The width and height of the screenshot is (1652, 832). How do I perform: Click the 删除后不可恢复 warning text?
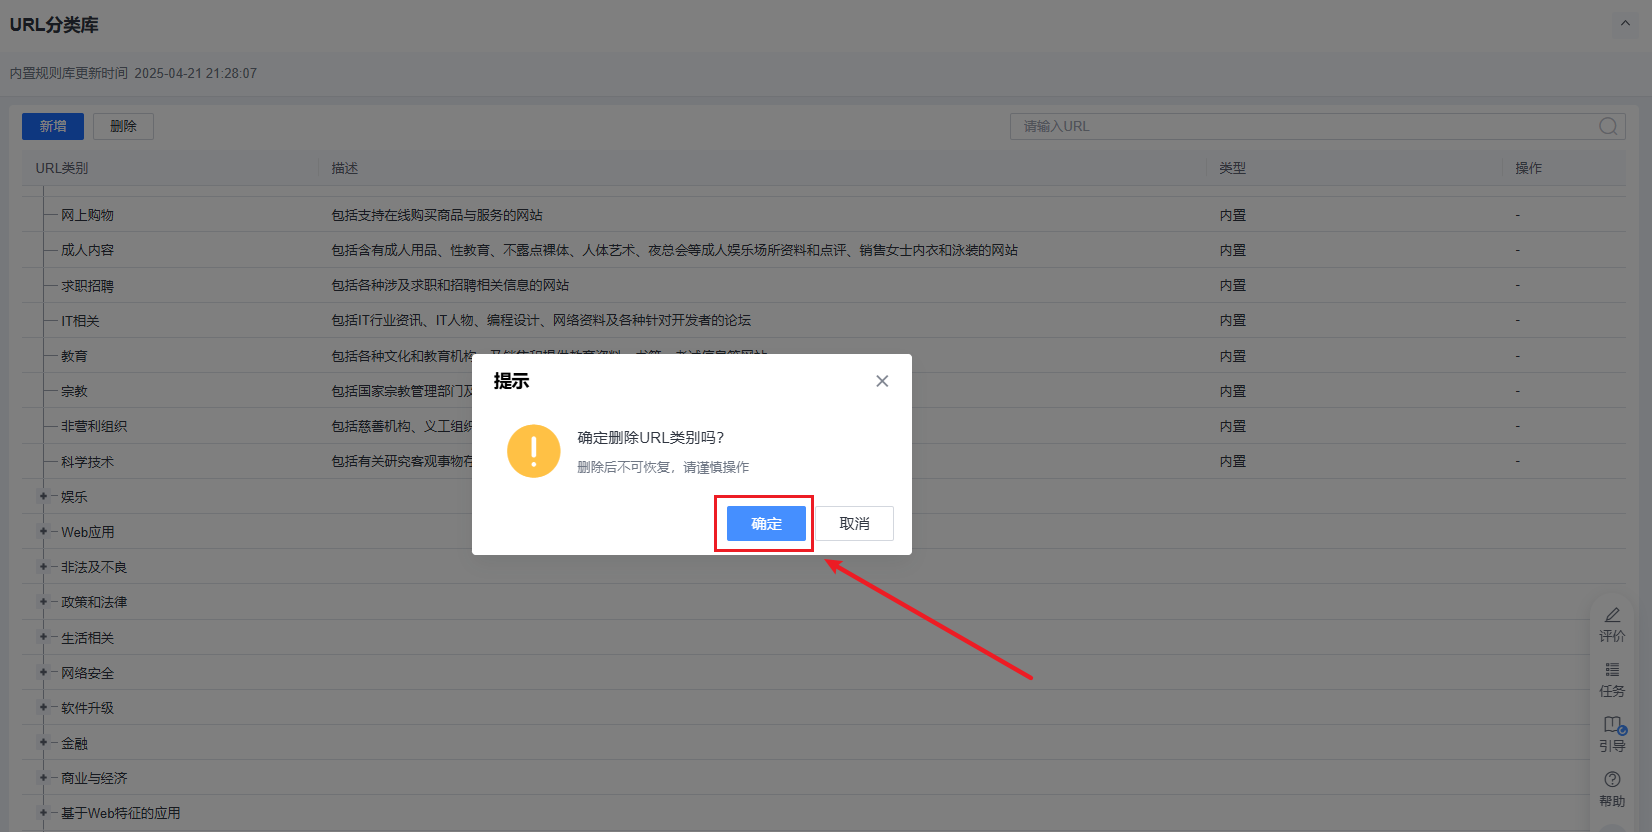(x=663, y=467)
